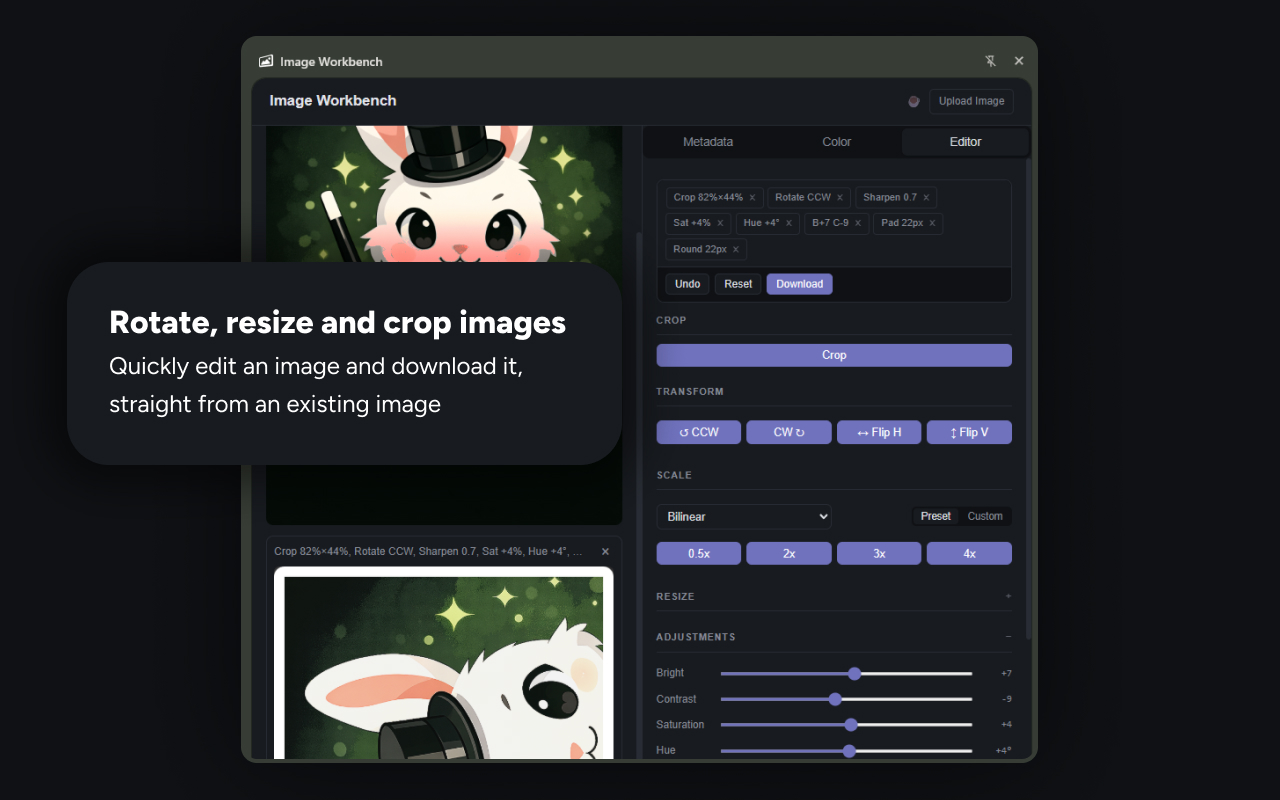The width and height of the screenshot is (1280, 800).
Task: Switch to the Metadata tab
Action: pos(708,141)
